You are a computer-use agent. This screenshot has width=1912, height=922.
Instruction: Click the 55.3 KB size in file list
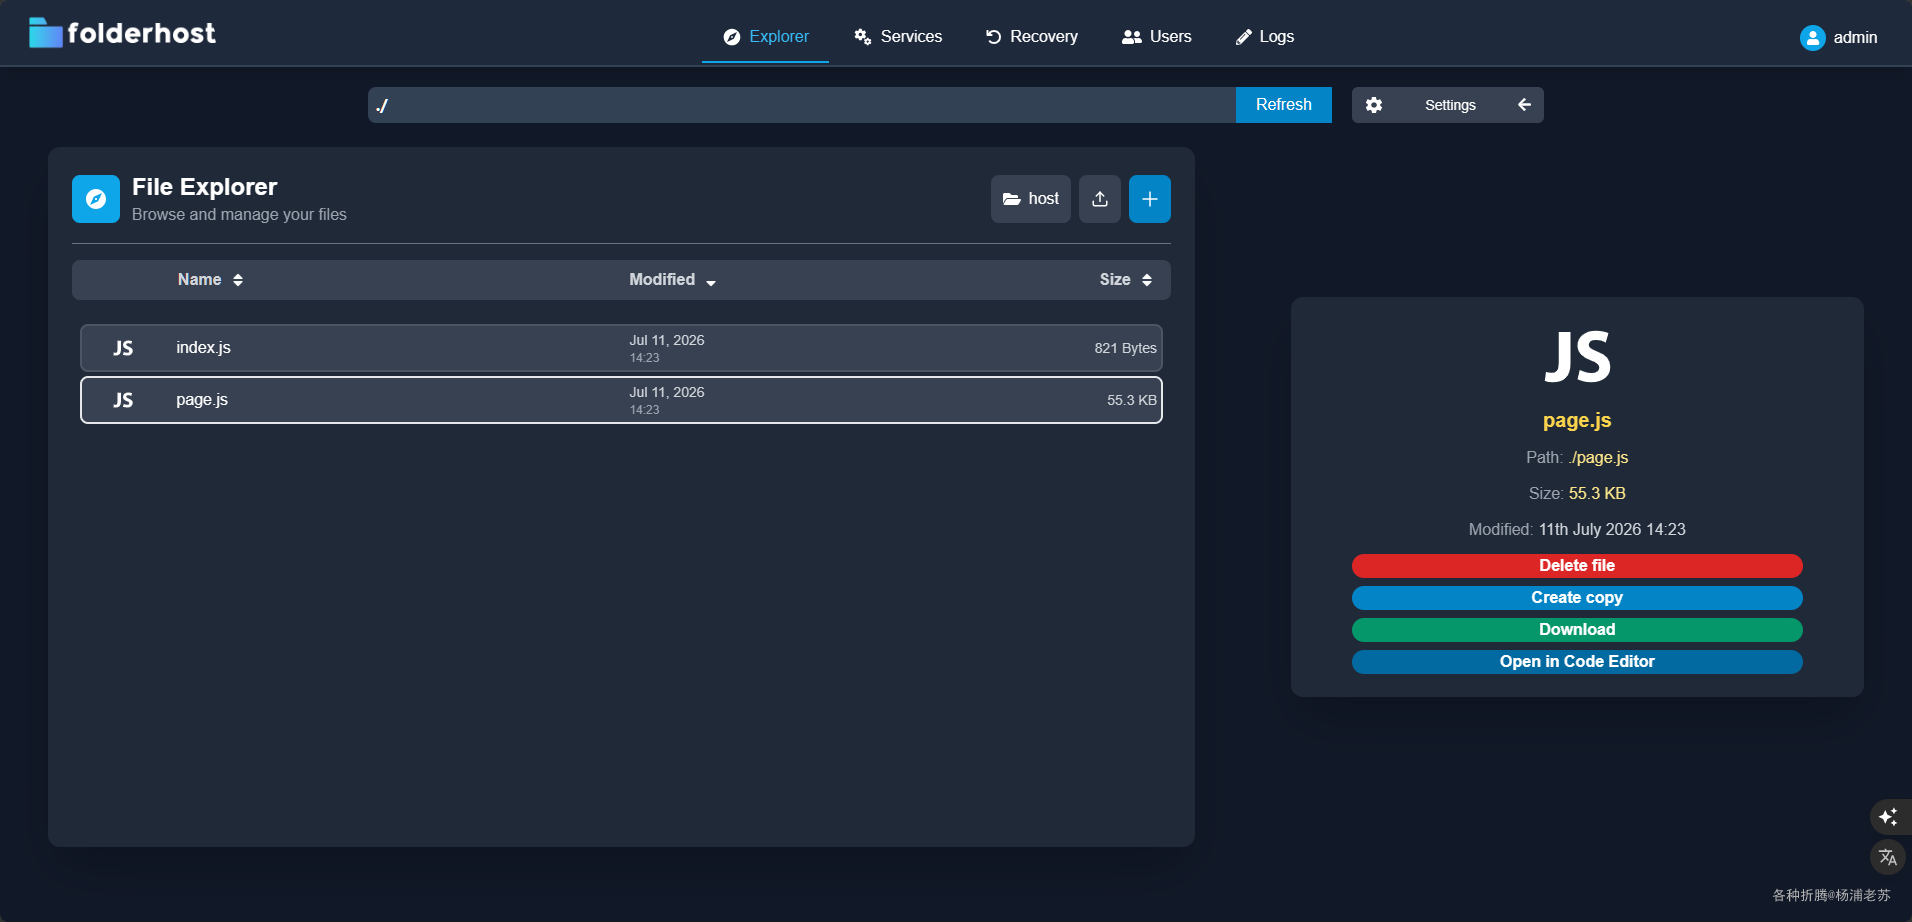coord(1131,400)
